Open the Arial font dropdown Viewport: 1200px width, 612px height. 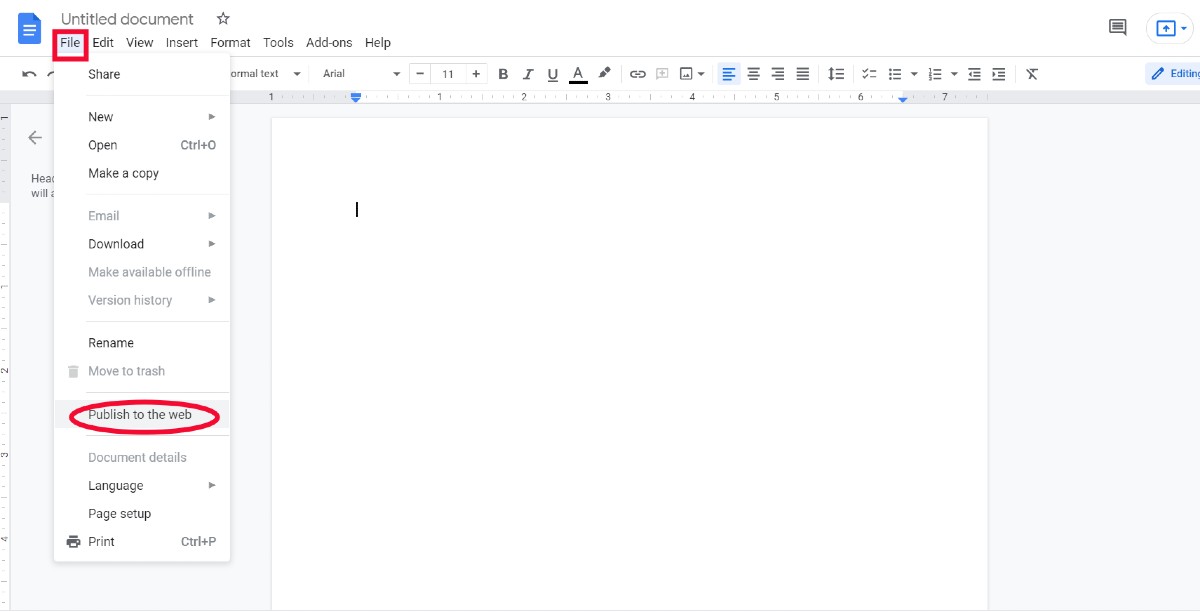coord(358,73)
